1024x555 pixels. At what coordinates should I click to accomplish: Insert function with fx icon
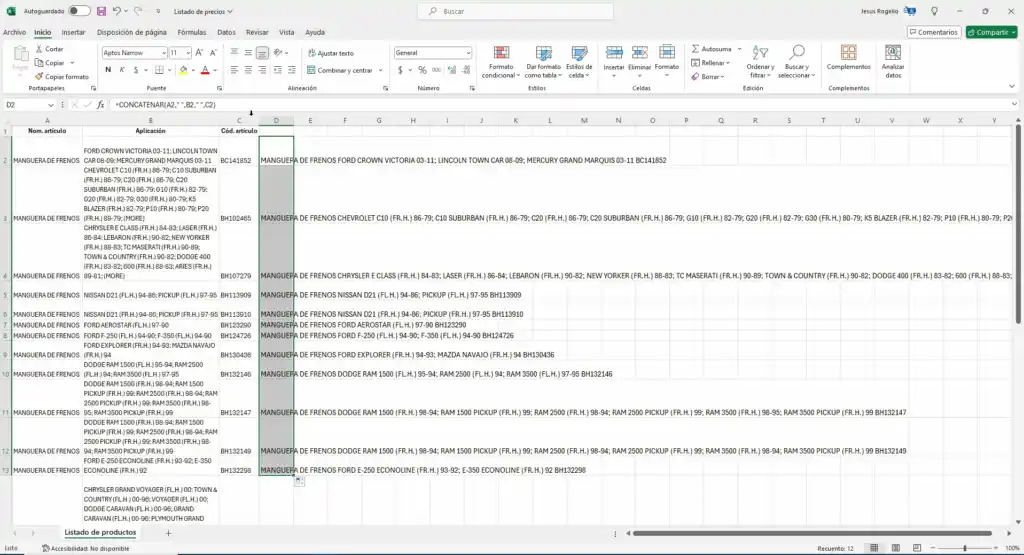[x=101, y=104]
